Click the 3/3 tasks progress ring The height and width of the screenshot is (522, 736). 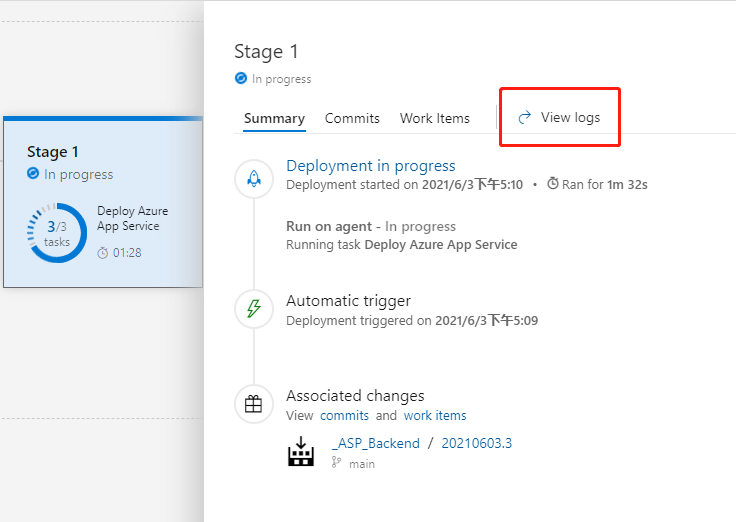57,233
